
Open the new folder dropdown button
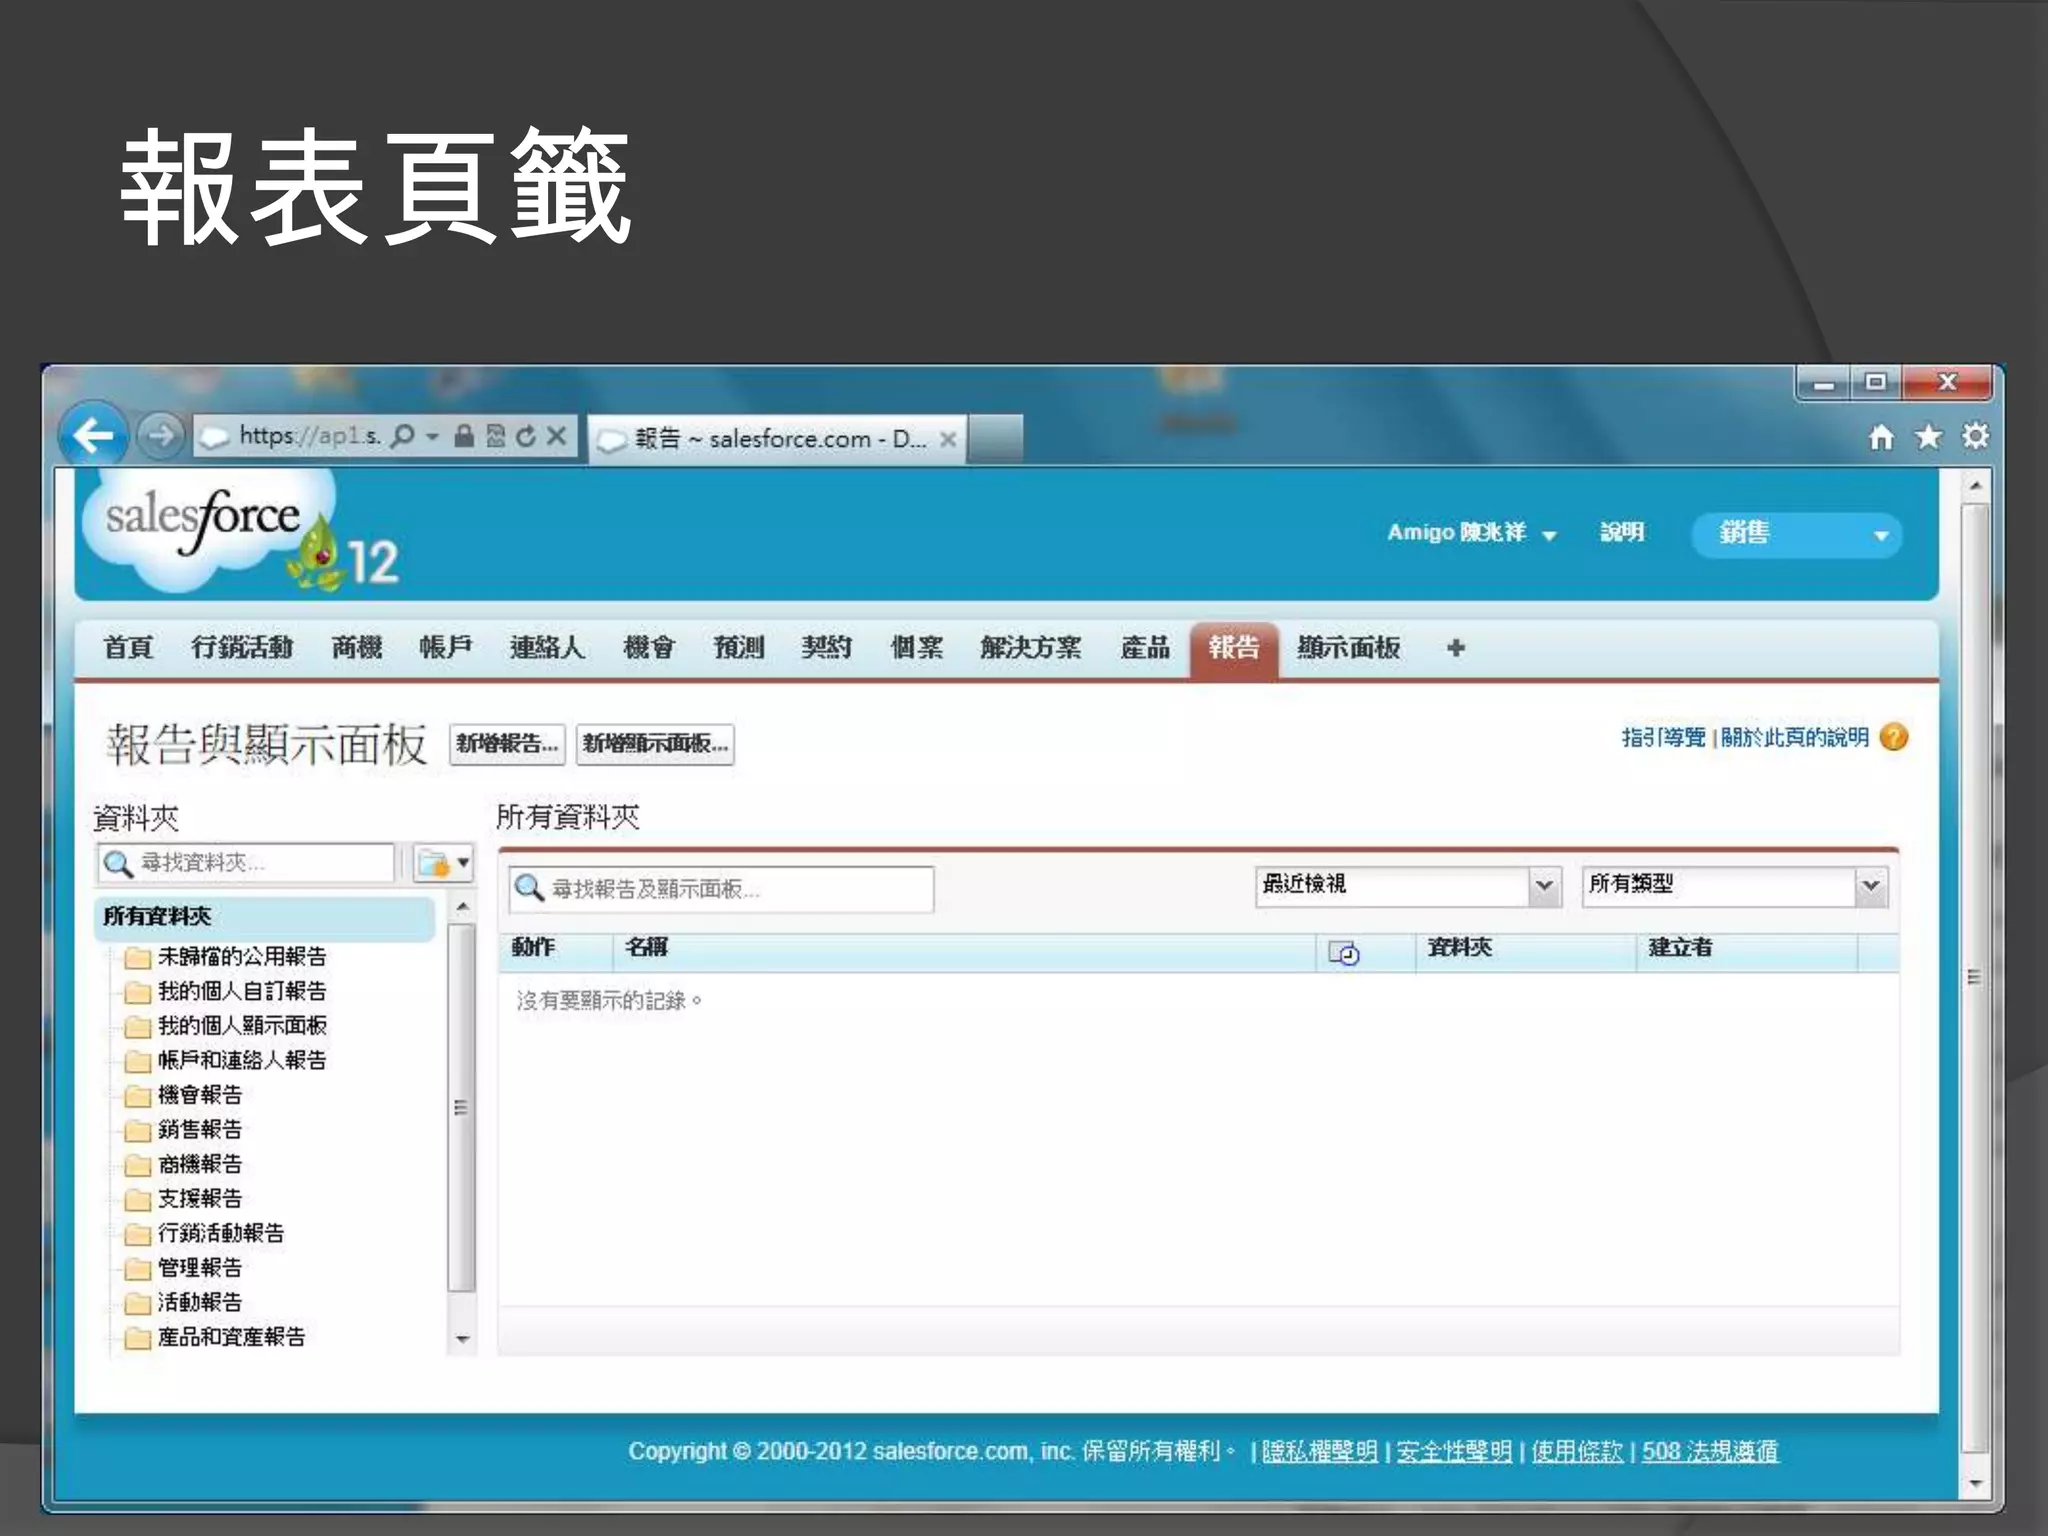[x=443, y=863]
